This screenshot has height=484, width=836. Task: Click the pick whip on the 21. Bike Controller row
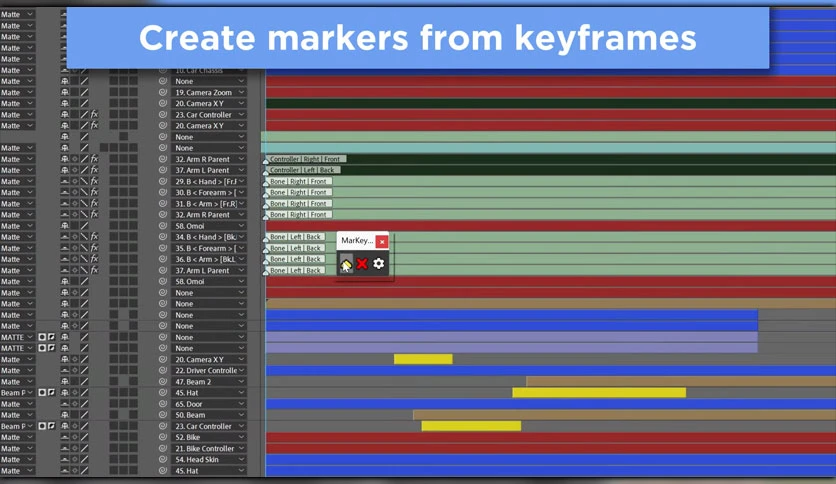point(163,448)
